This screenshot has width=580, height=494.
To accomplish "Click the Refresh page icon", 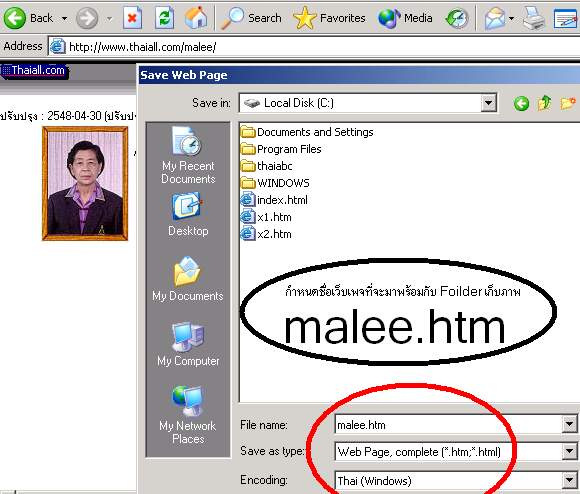I will 164,17.
